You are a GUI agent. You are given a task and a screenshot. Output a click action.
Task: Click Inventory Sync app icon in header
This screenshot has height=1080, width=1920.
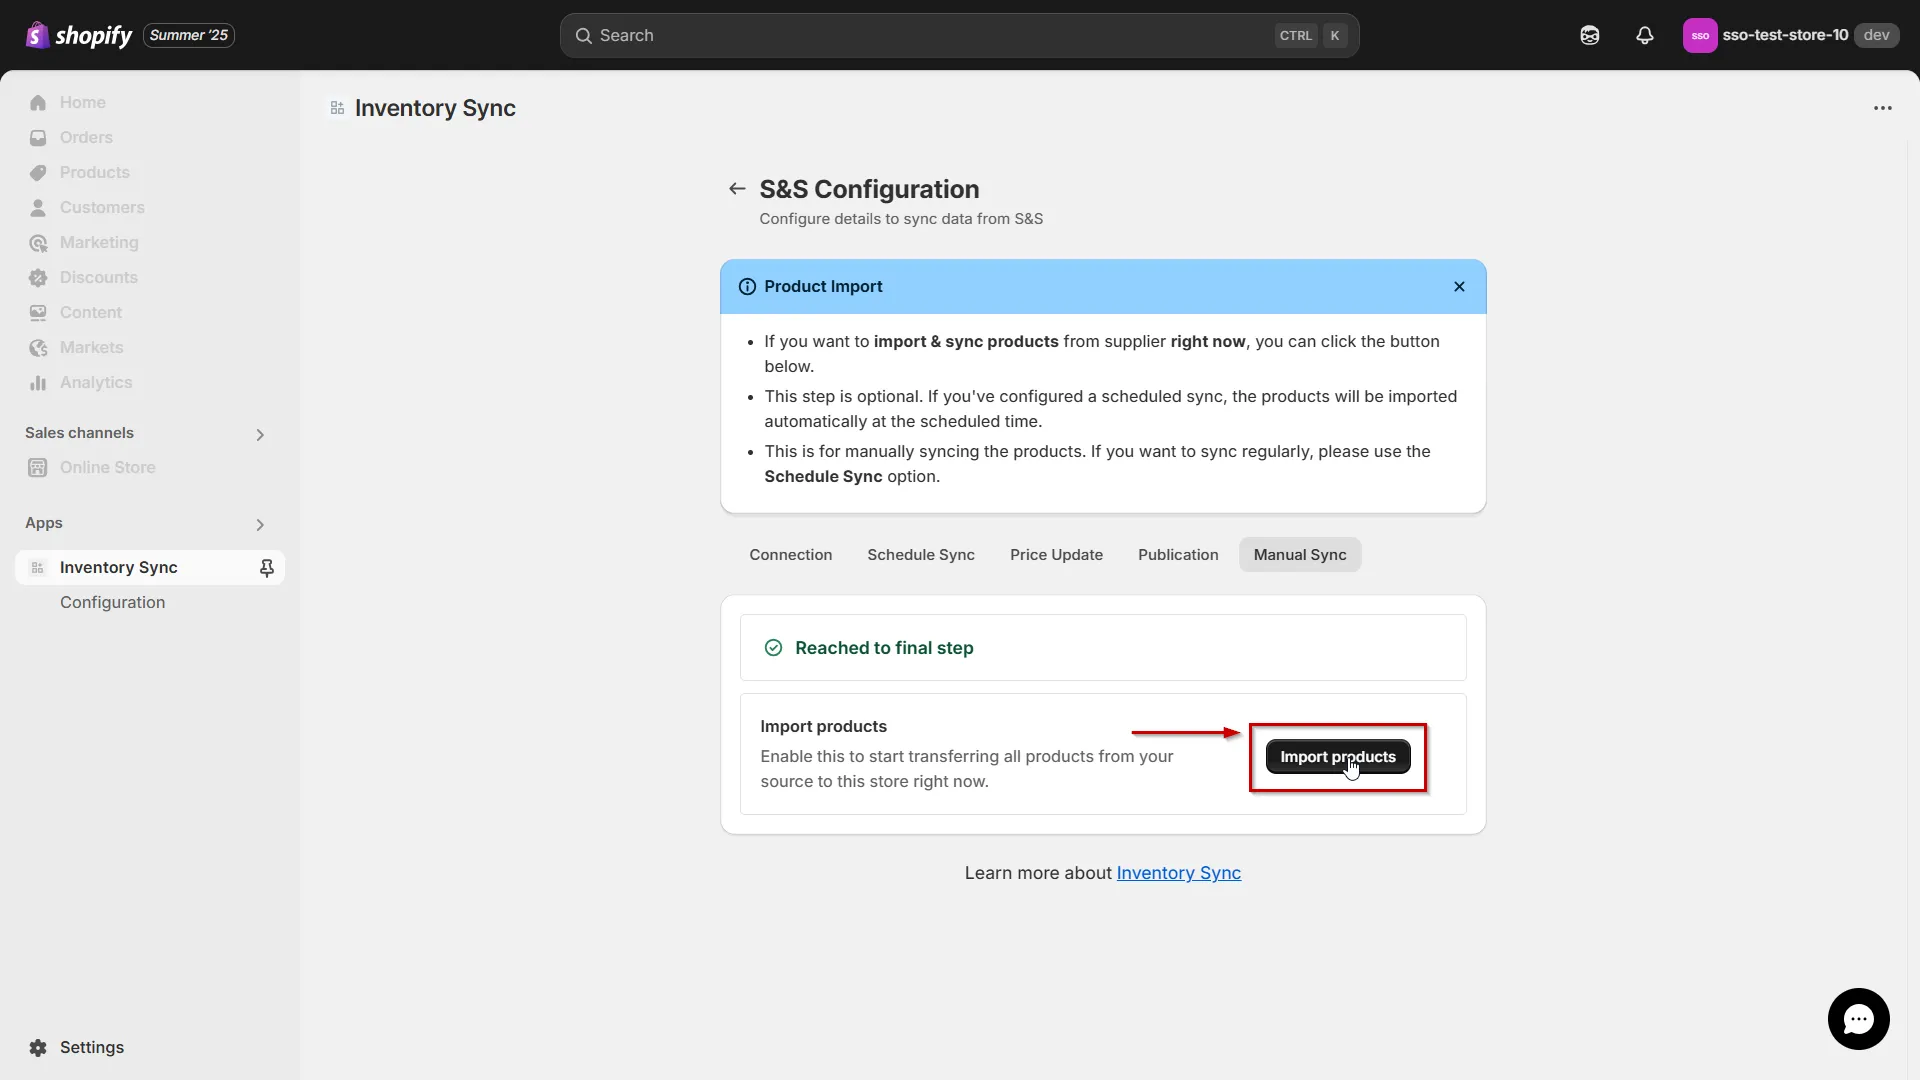(338, 108)
